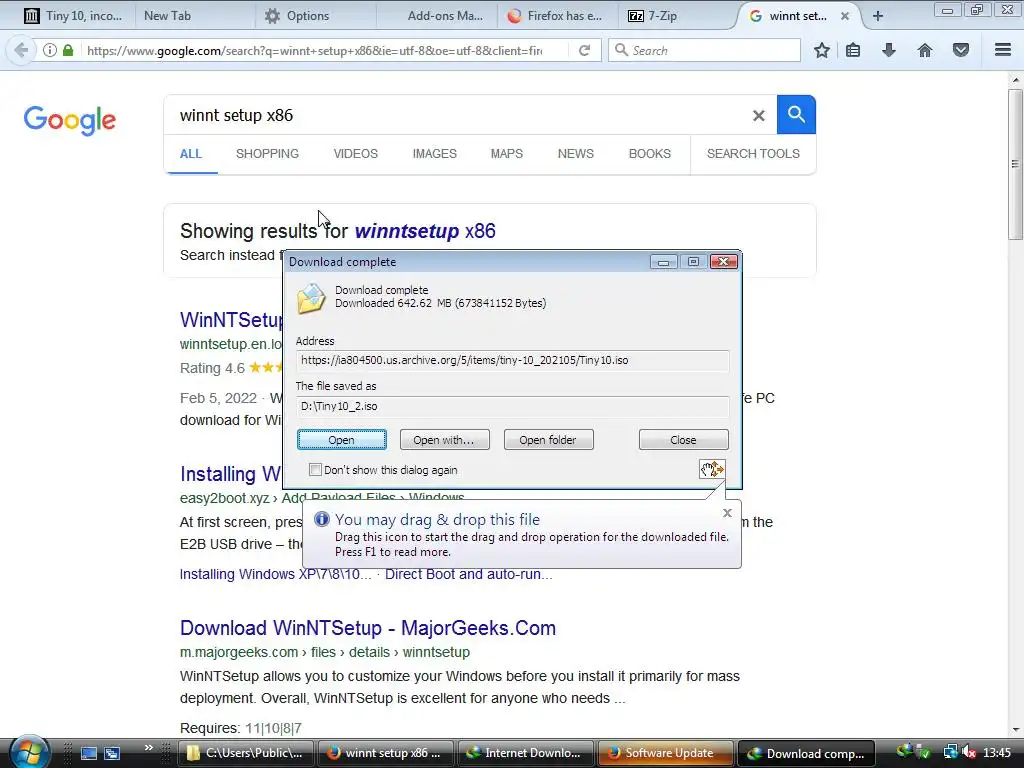
Task: Click the blue Google search button
Action: click(796, 114)
